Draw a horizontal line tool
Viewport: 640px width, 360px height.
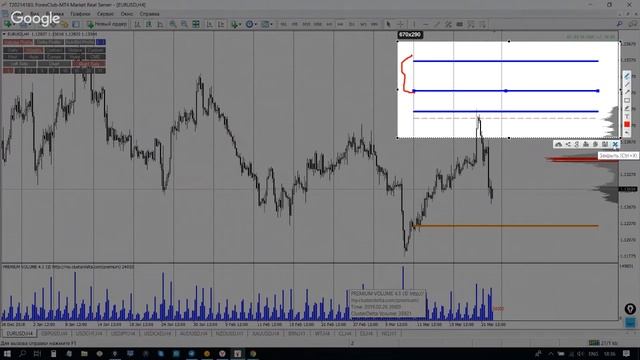425,24
